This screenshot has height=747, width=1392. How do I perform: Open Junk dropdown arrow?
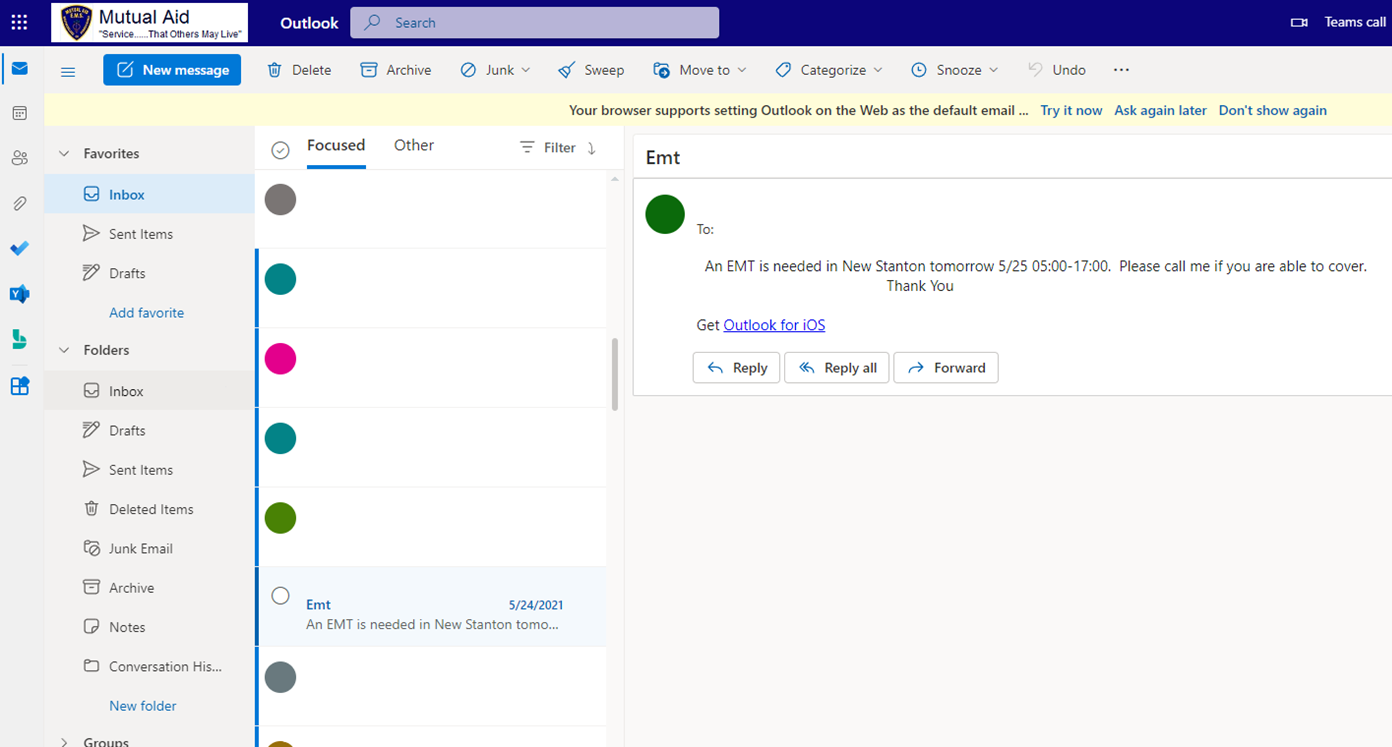click(526, 70)
